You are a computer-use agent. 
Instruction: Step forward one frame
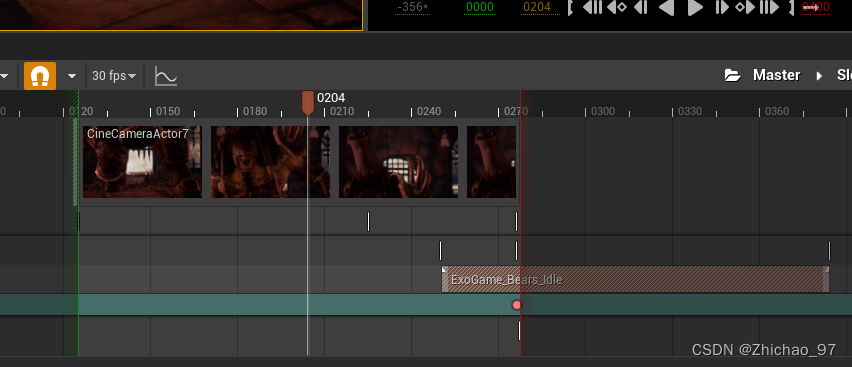coord(722,8)
